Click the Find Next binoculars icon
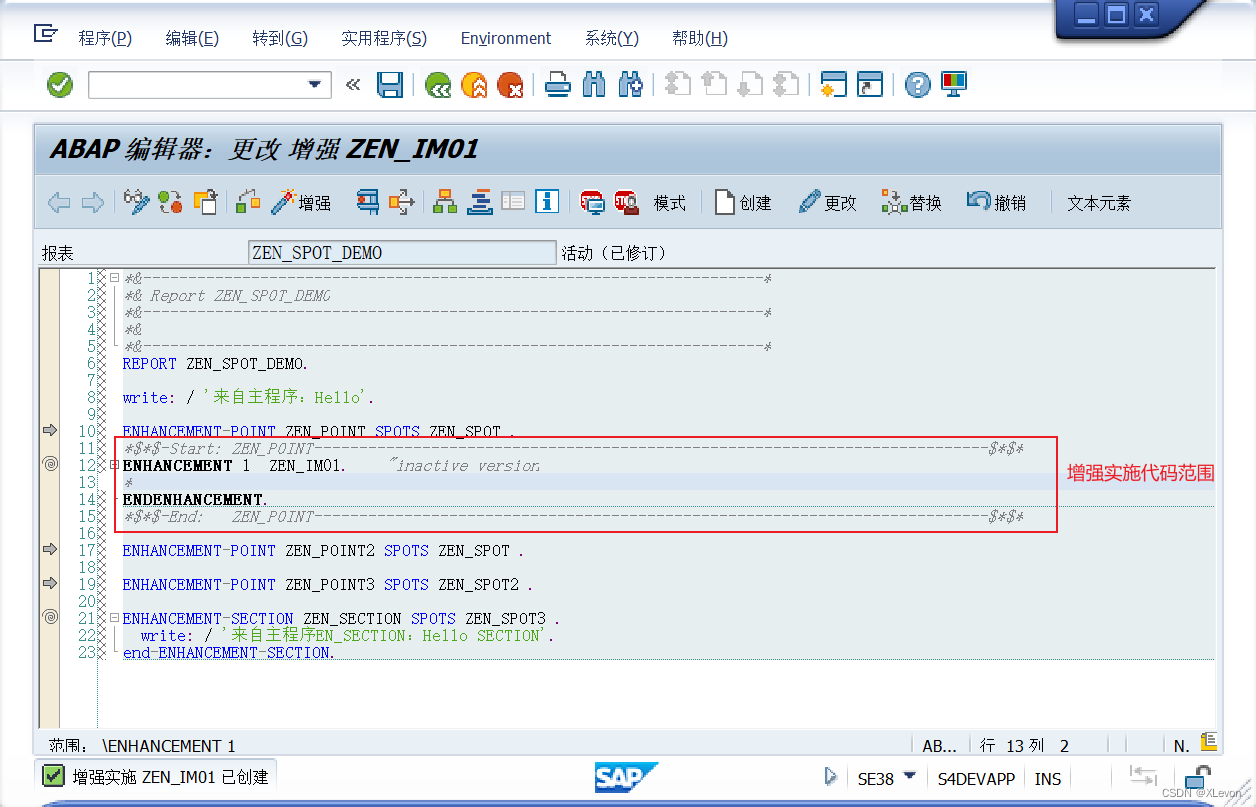The width and height of the screenshot is (1256, 807). tap(630, 85)
